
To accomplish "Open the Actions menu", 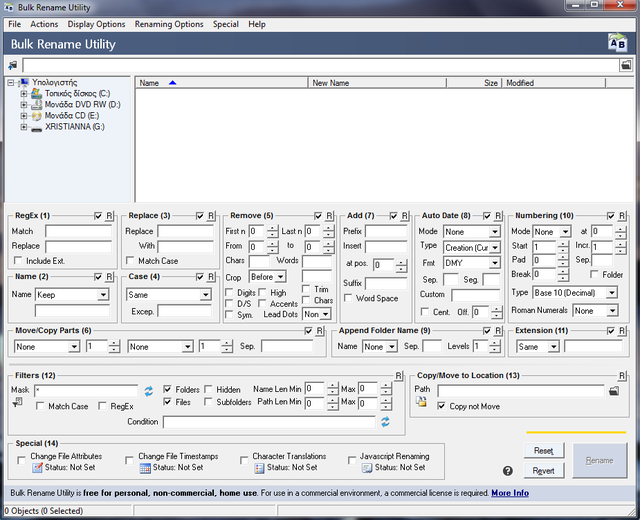I will tap(44, 24).
